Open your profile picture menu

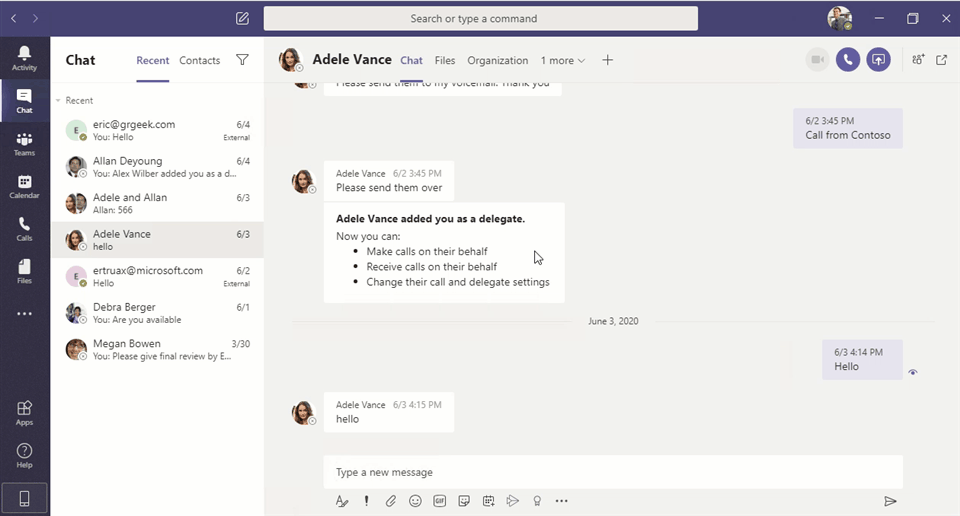pyautogui.click(x=840, y=18)
